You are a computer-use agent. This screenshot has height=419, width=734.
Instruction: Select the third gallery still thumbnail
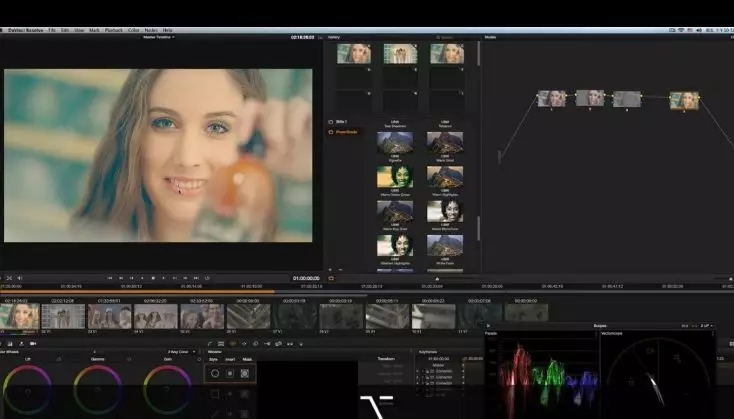(447, 53)
